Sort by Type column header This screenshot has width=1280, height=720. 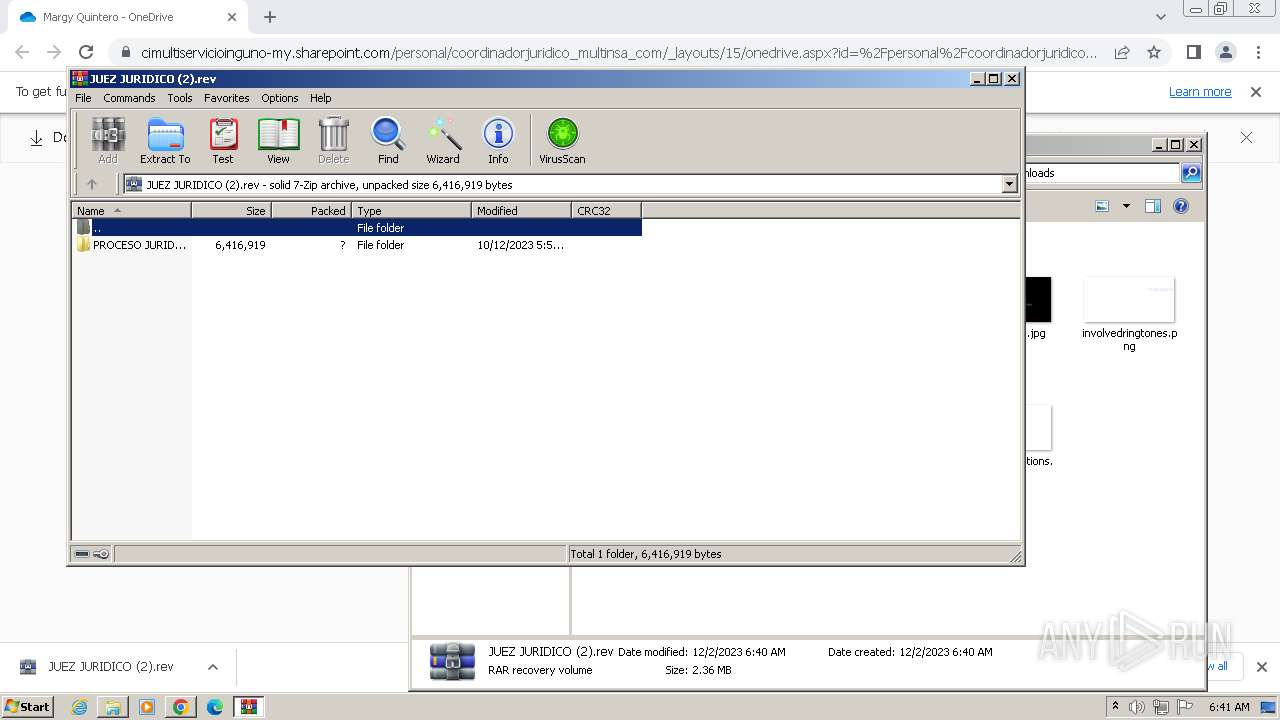(x=411, y=210)
